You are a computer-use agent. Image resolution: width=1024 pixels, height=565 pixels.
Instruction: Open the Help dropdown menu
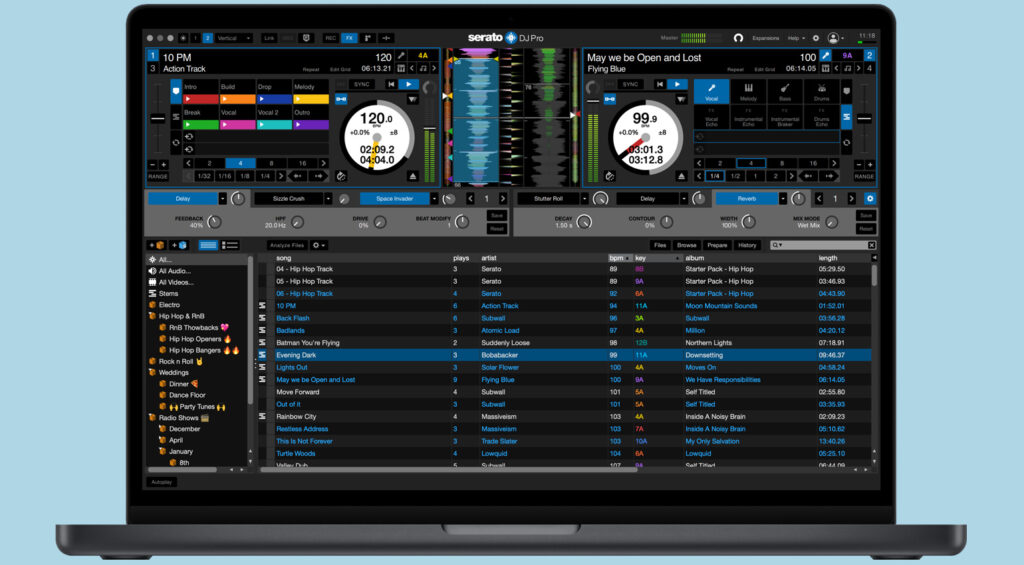point(796,38)
